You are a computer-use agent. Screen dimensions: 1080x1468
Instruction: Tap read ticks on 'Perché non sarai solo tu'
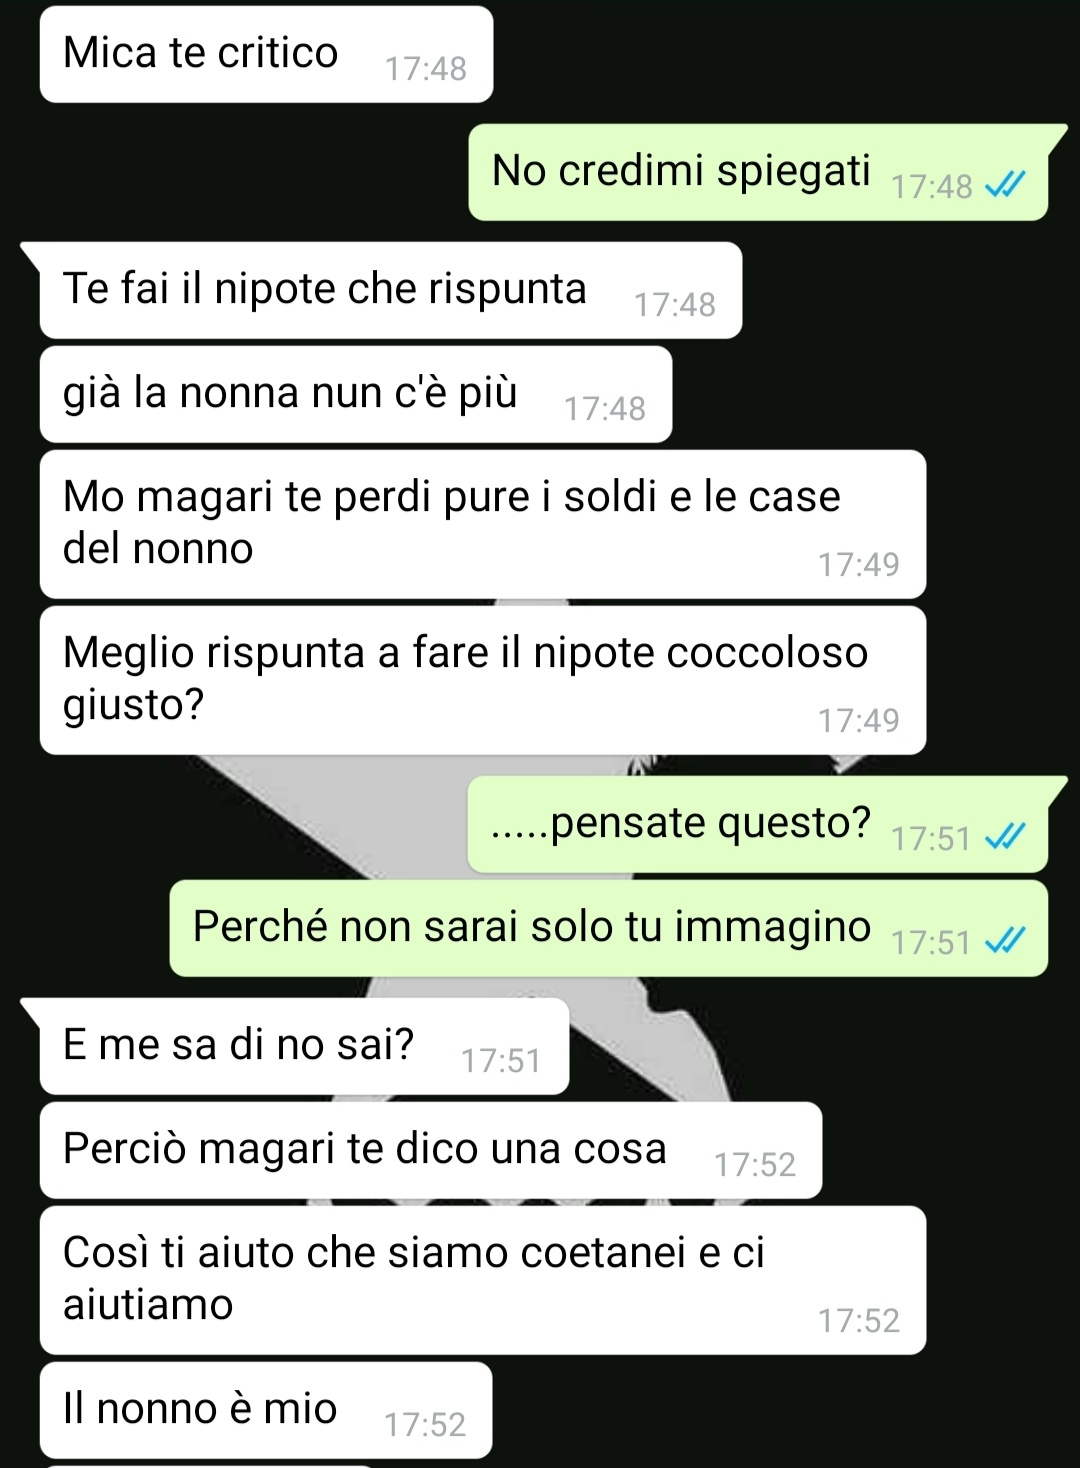click(x=1005, y=941)
